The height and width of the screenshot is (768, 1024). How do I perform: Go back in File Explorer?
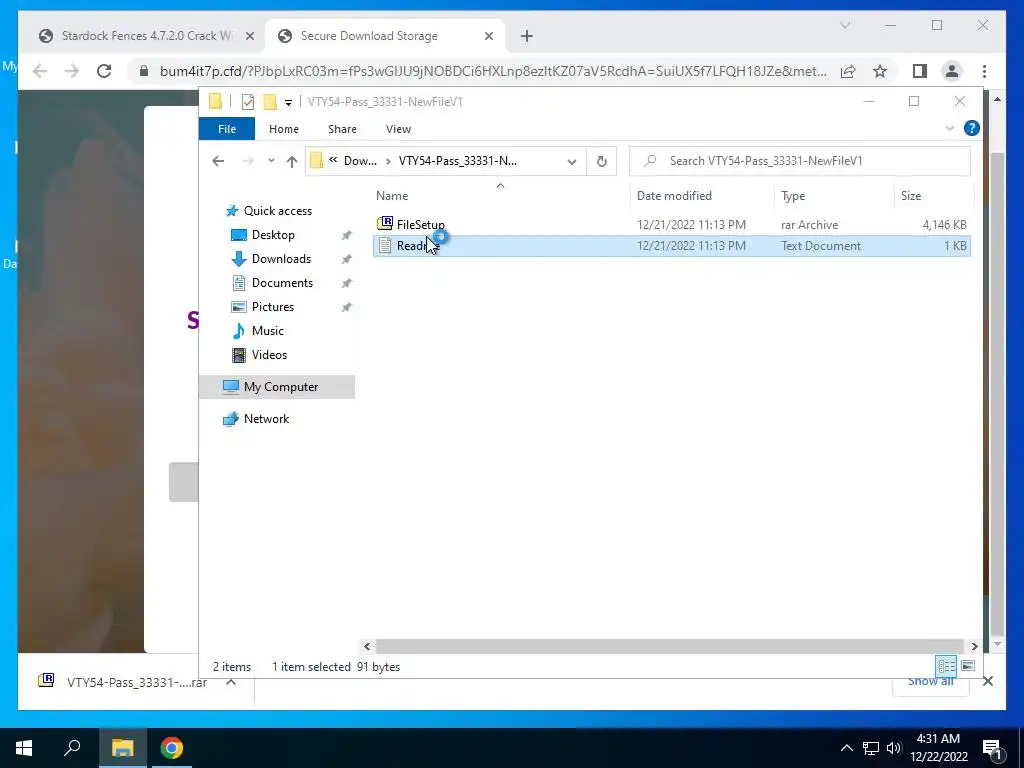coord(218,161)
